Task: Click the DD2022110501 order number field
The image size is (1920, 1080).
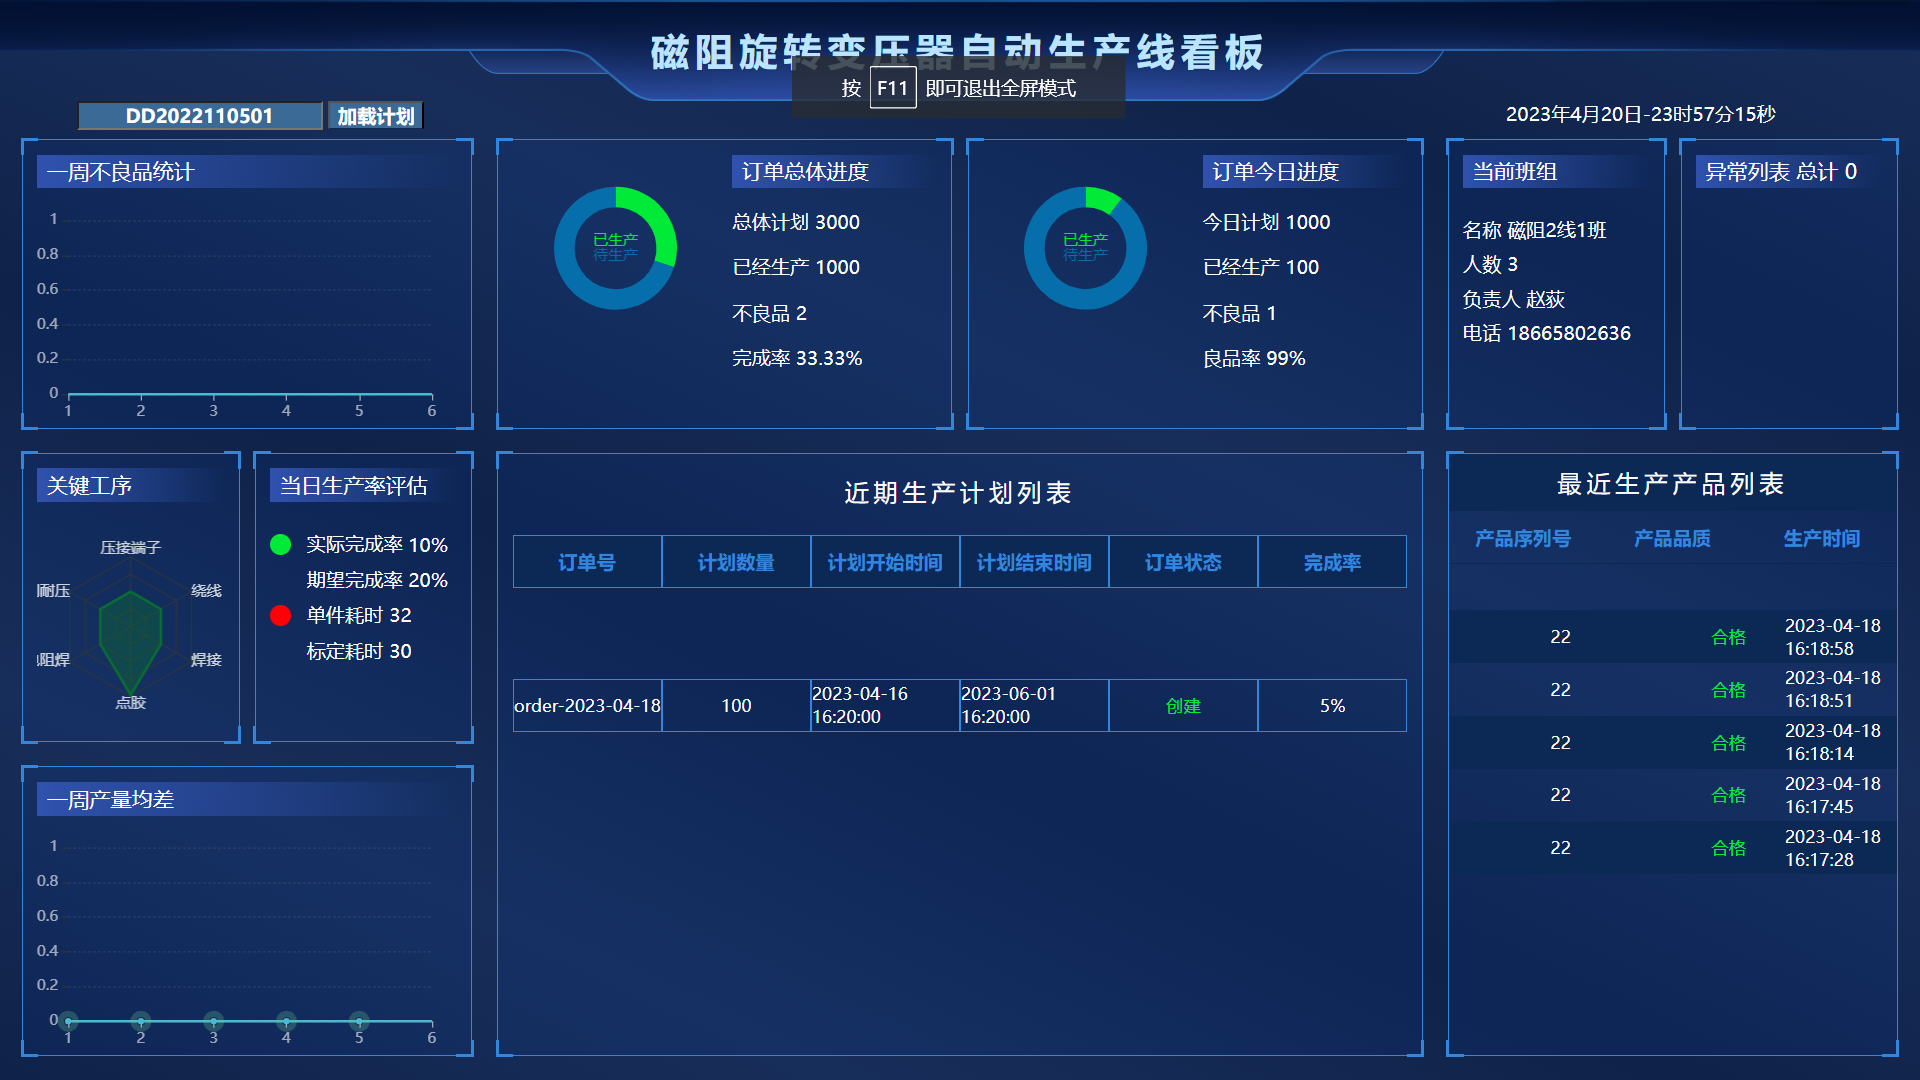Action: coord(200,116)
